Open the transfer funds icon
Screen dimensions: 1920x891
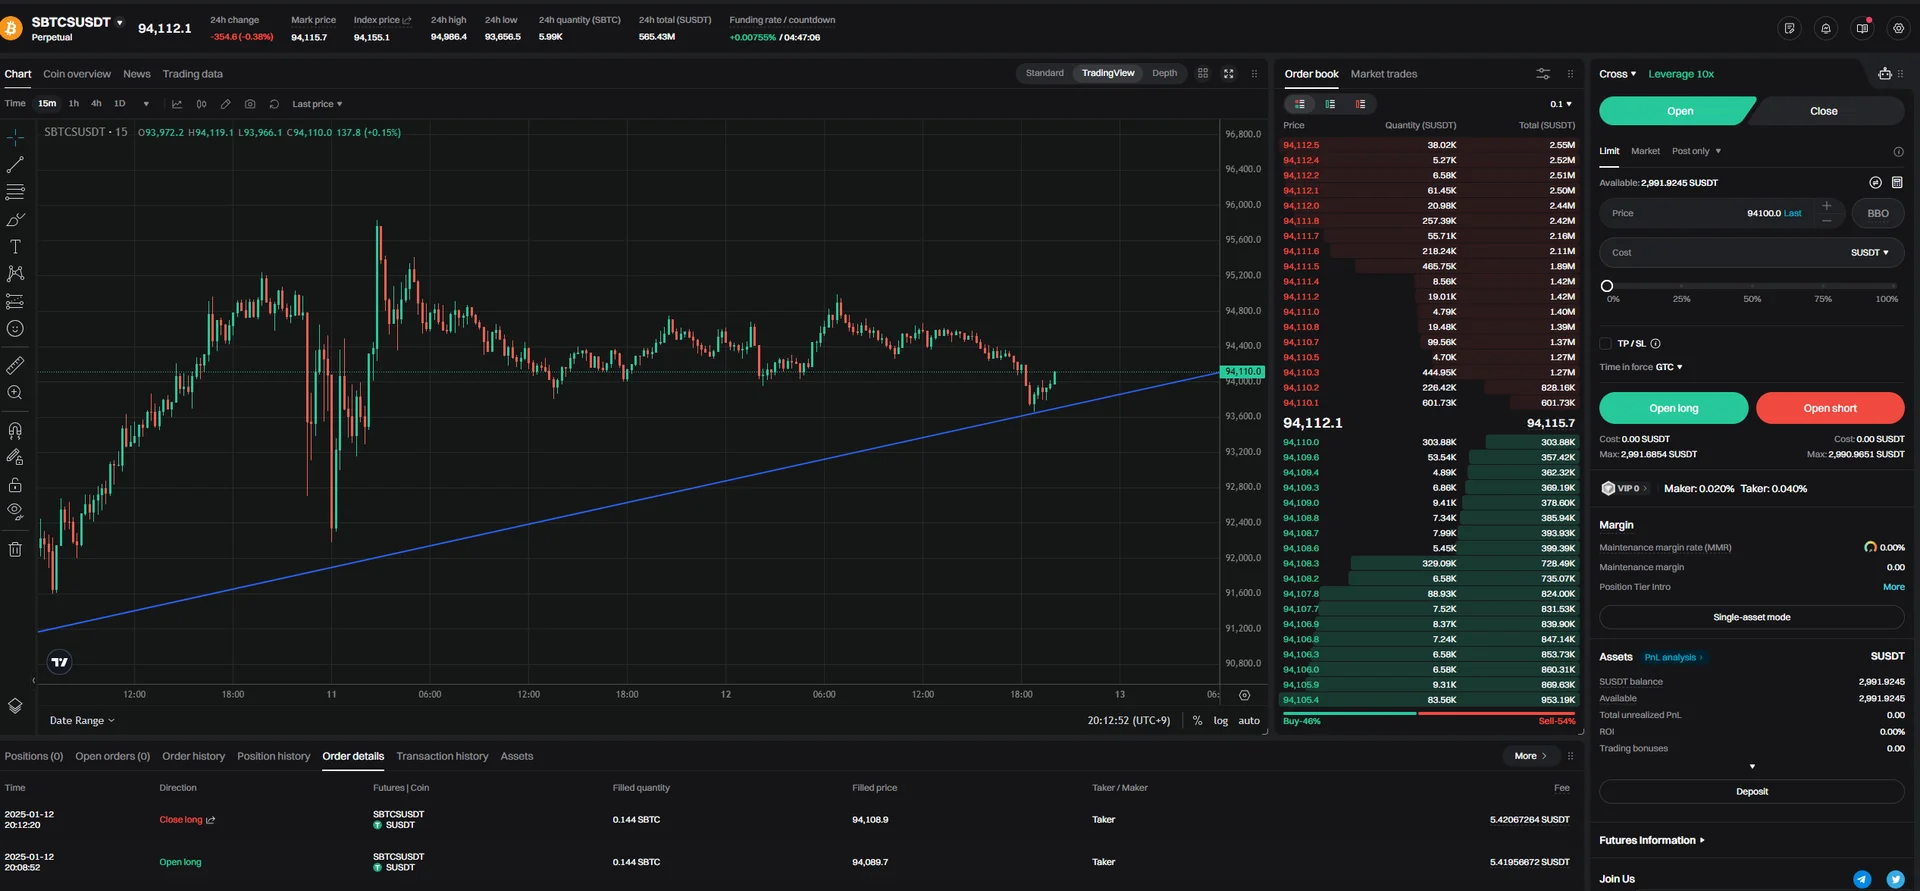point(1875,182)
